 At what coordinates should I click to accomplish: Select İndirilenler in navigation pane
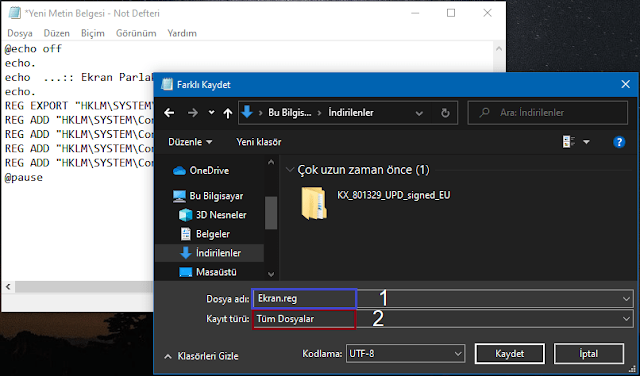pos(209,253)
